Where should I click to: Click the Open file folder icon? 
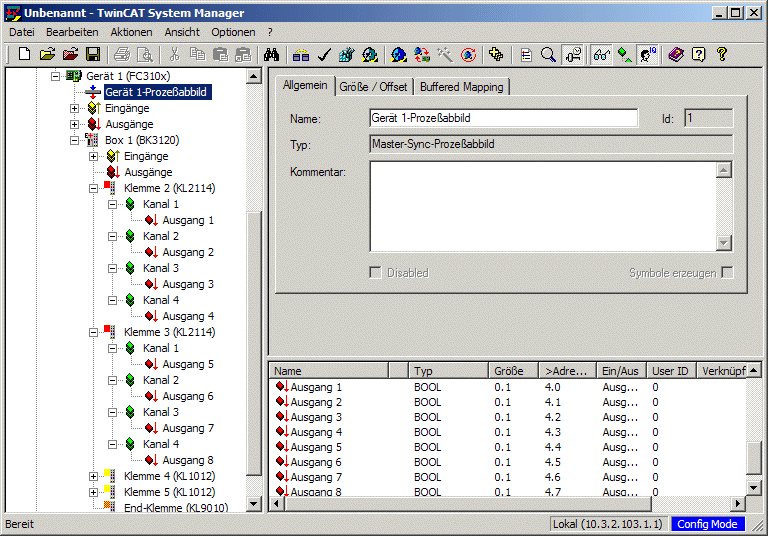point(47,54)
